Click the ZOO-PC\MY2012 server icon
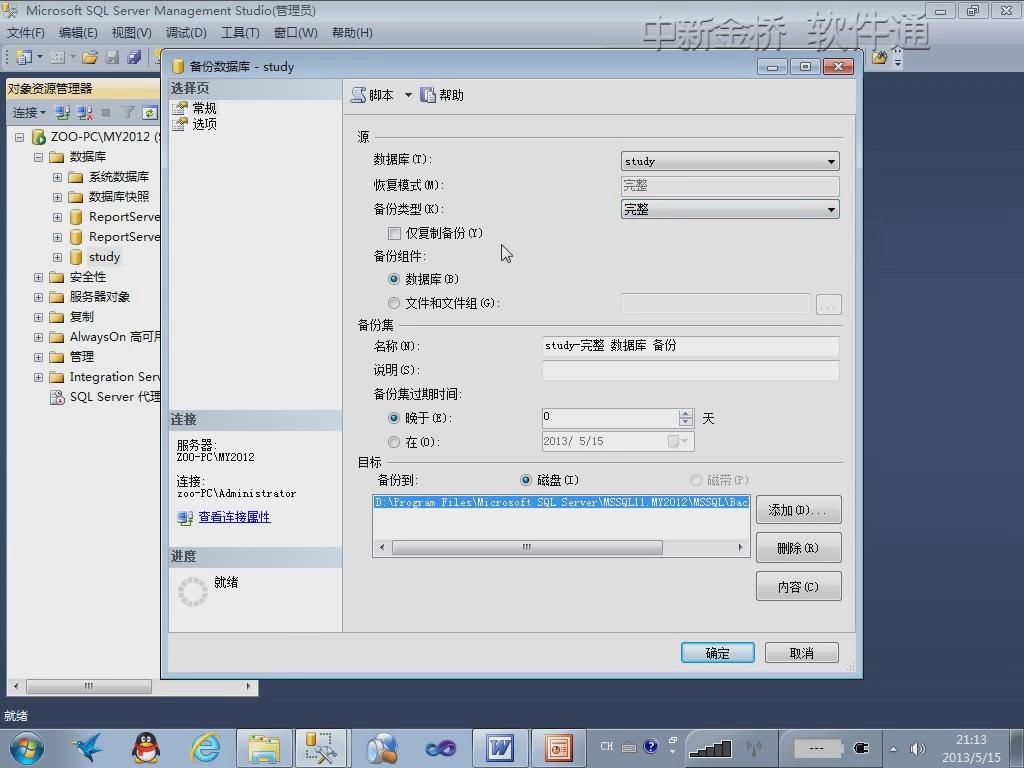The image size is (1024, 768). pos(39,137)
